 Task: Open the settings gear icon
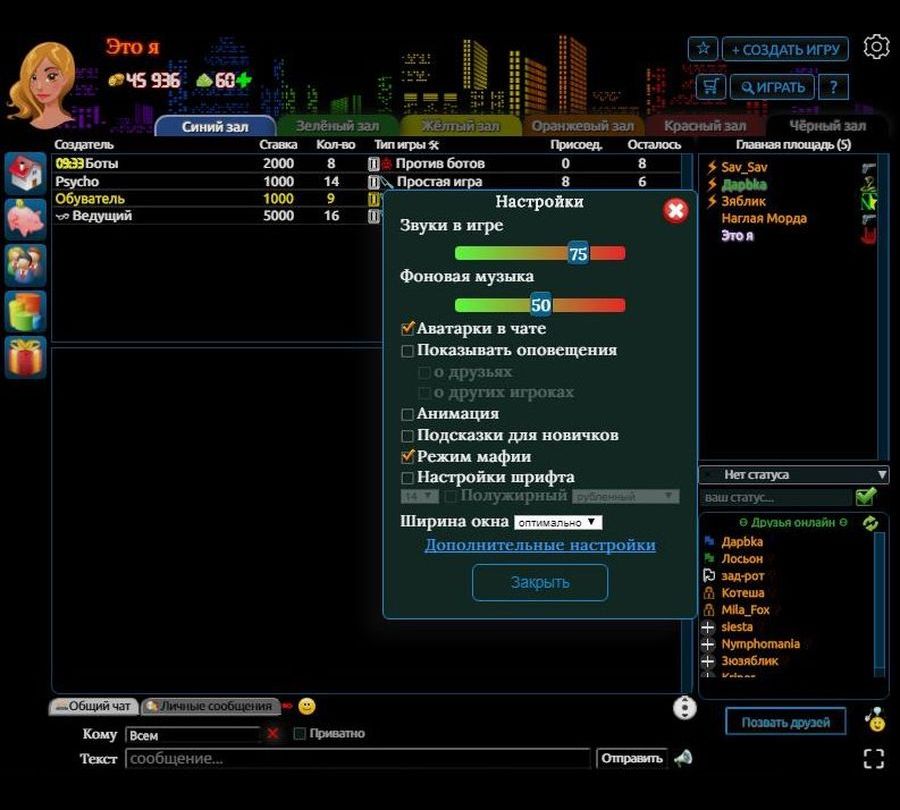(x=876, y=47)
